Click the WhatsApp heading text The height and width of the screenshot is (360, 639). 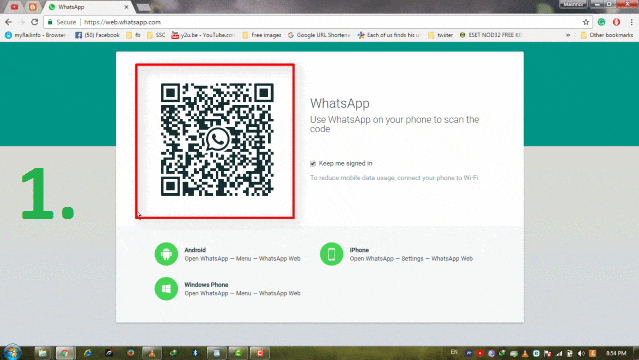pos(340,104)
